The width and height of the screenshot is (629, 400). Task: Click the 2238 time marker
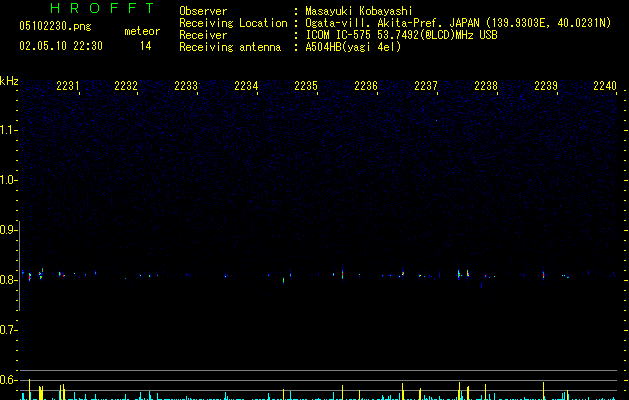[486, 86]
